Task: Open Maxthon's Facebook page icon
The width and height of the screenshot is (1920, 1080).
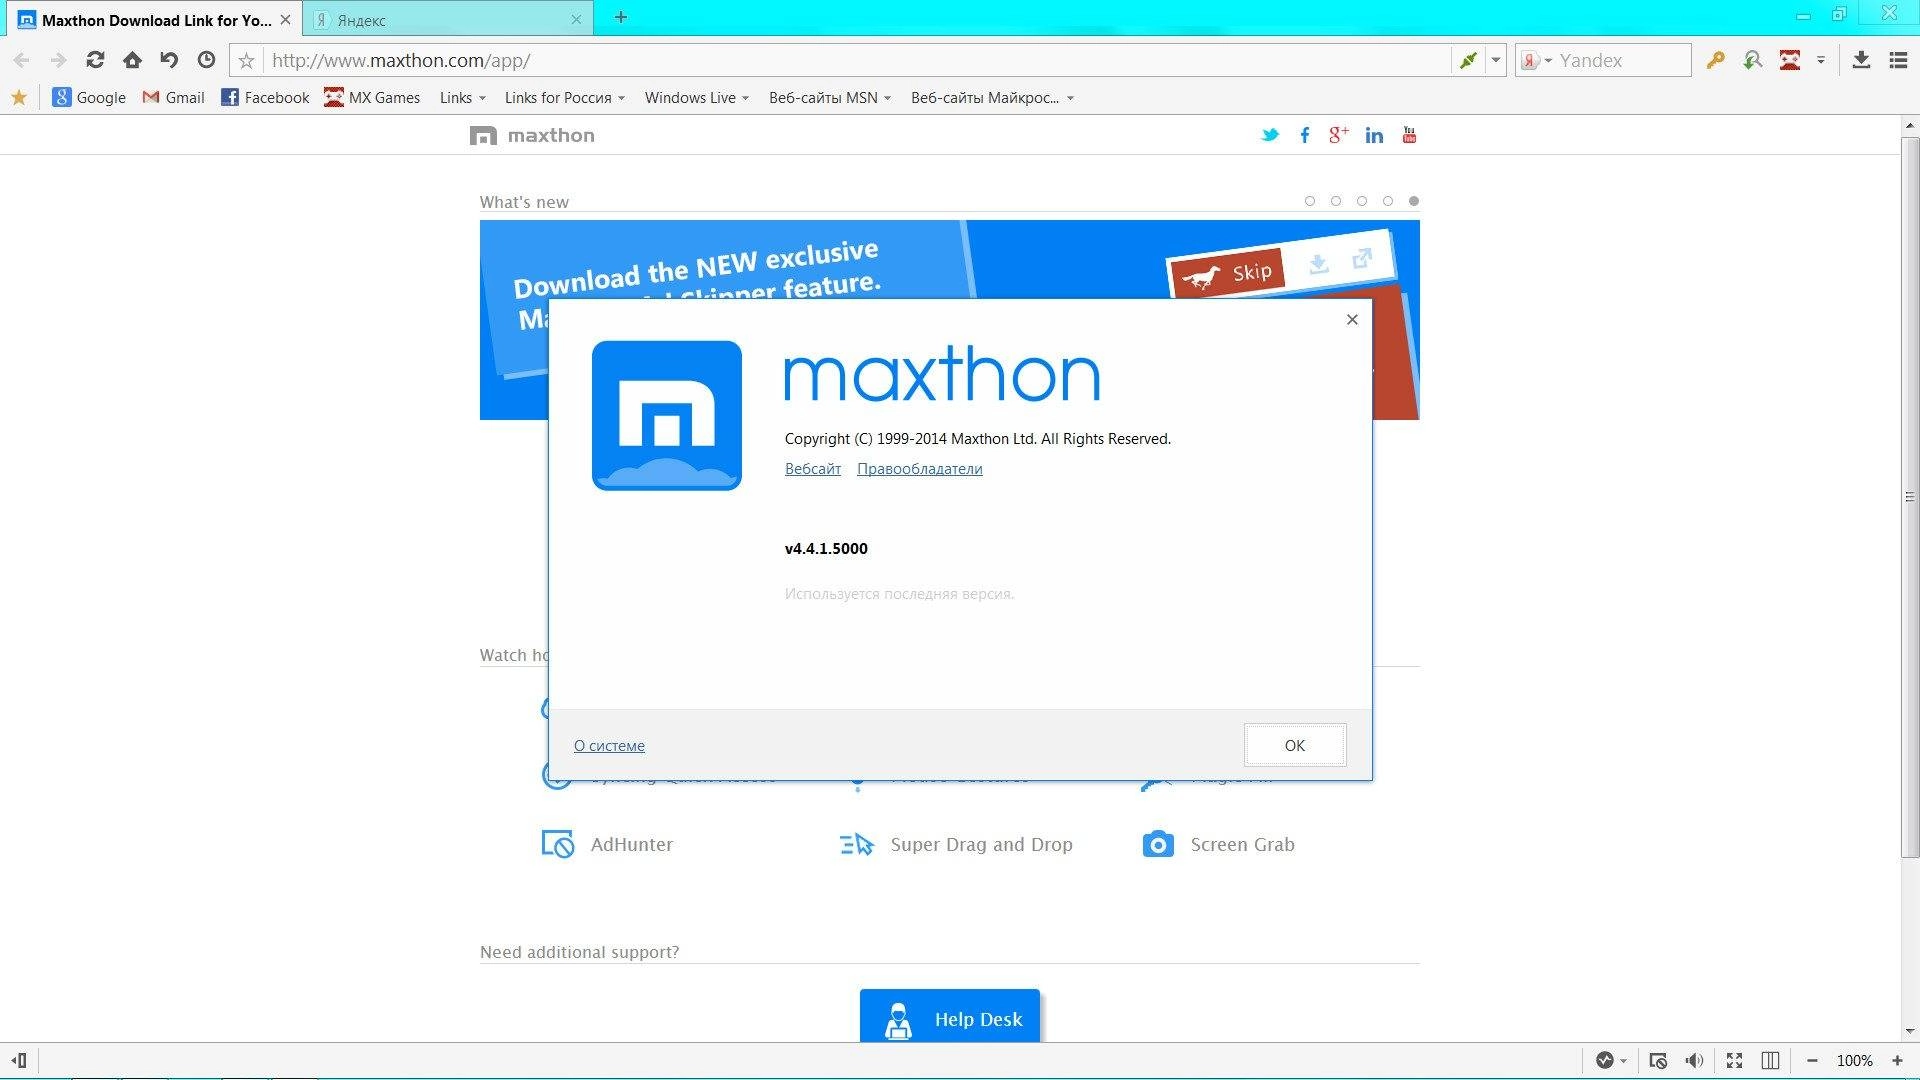Action: point(1305,135)
